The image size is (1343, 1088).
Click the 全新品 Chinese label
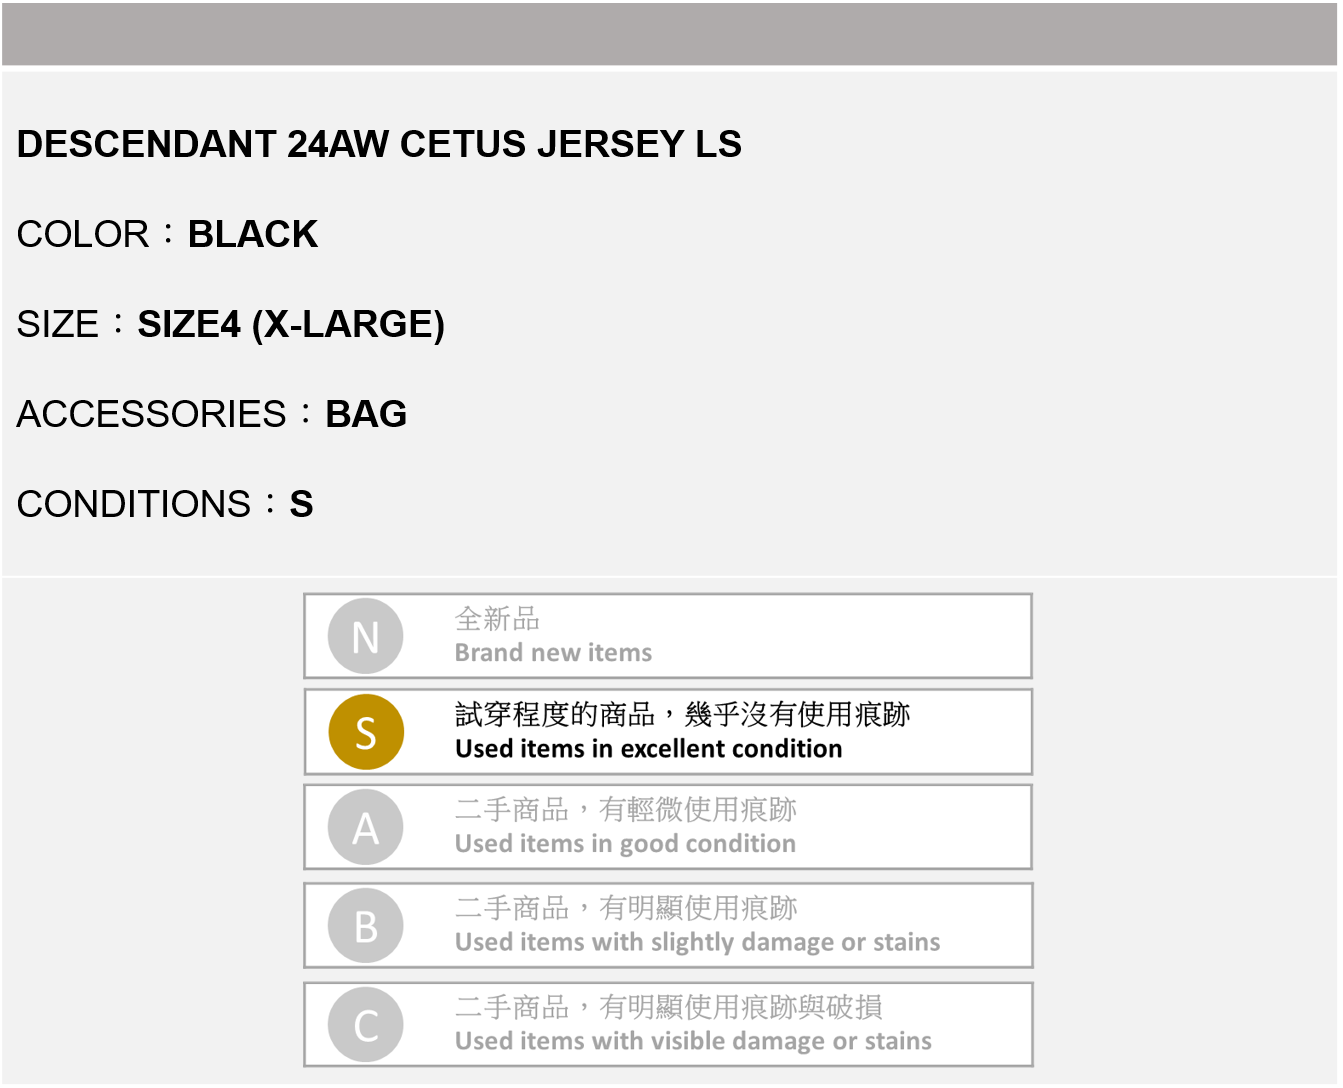(x=497, y=619)
